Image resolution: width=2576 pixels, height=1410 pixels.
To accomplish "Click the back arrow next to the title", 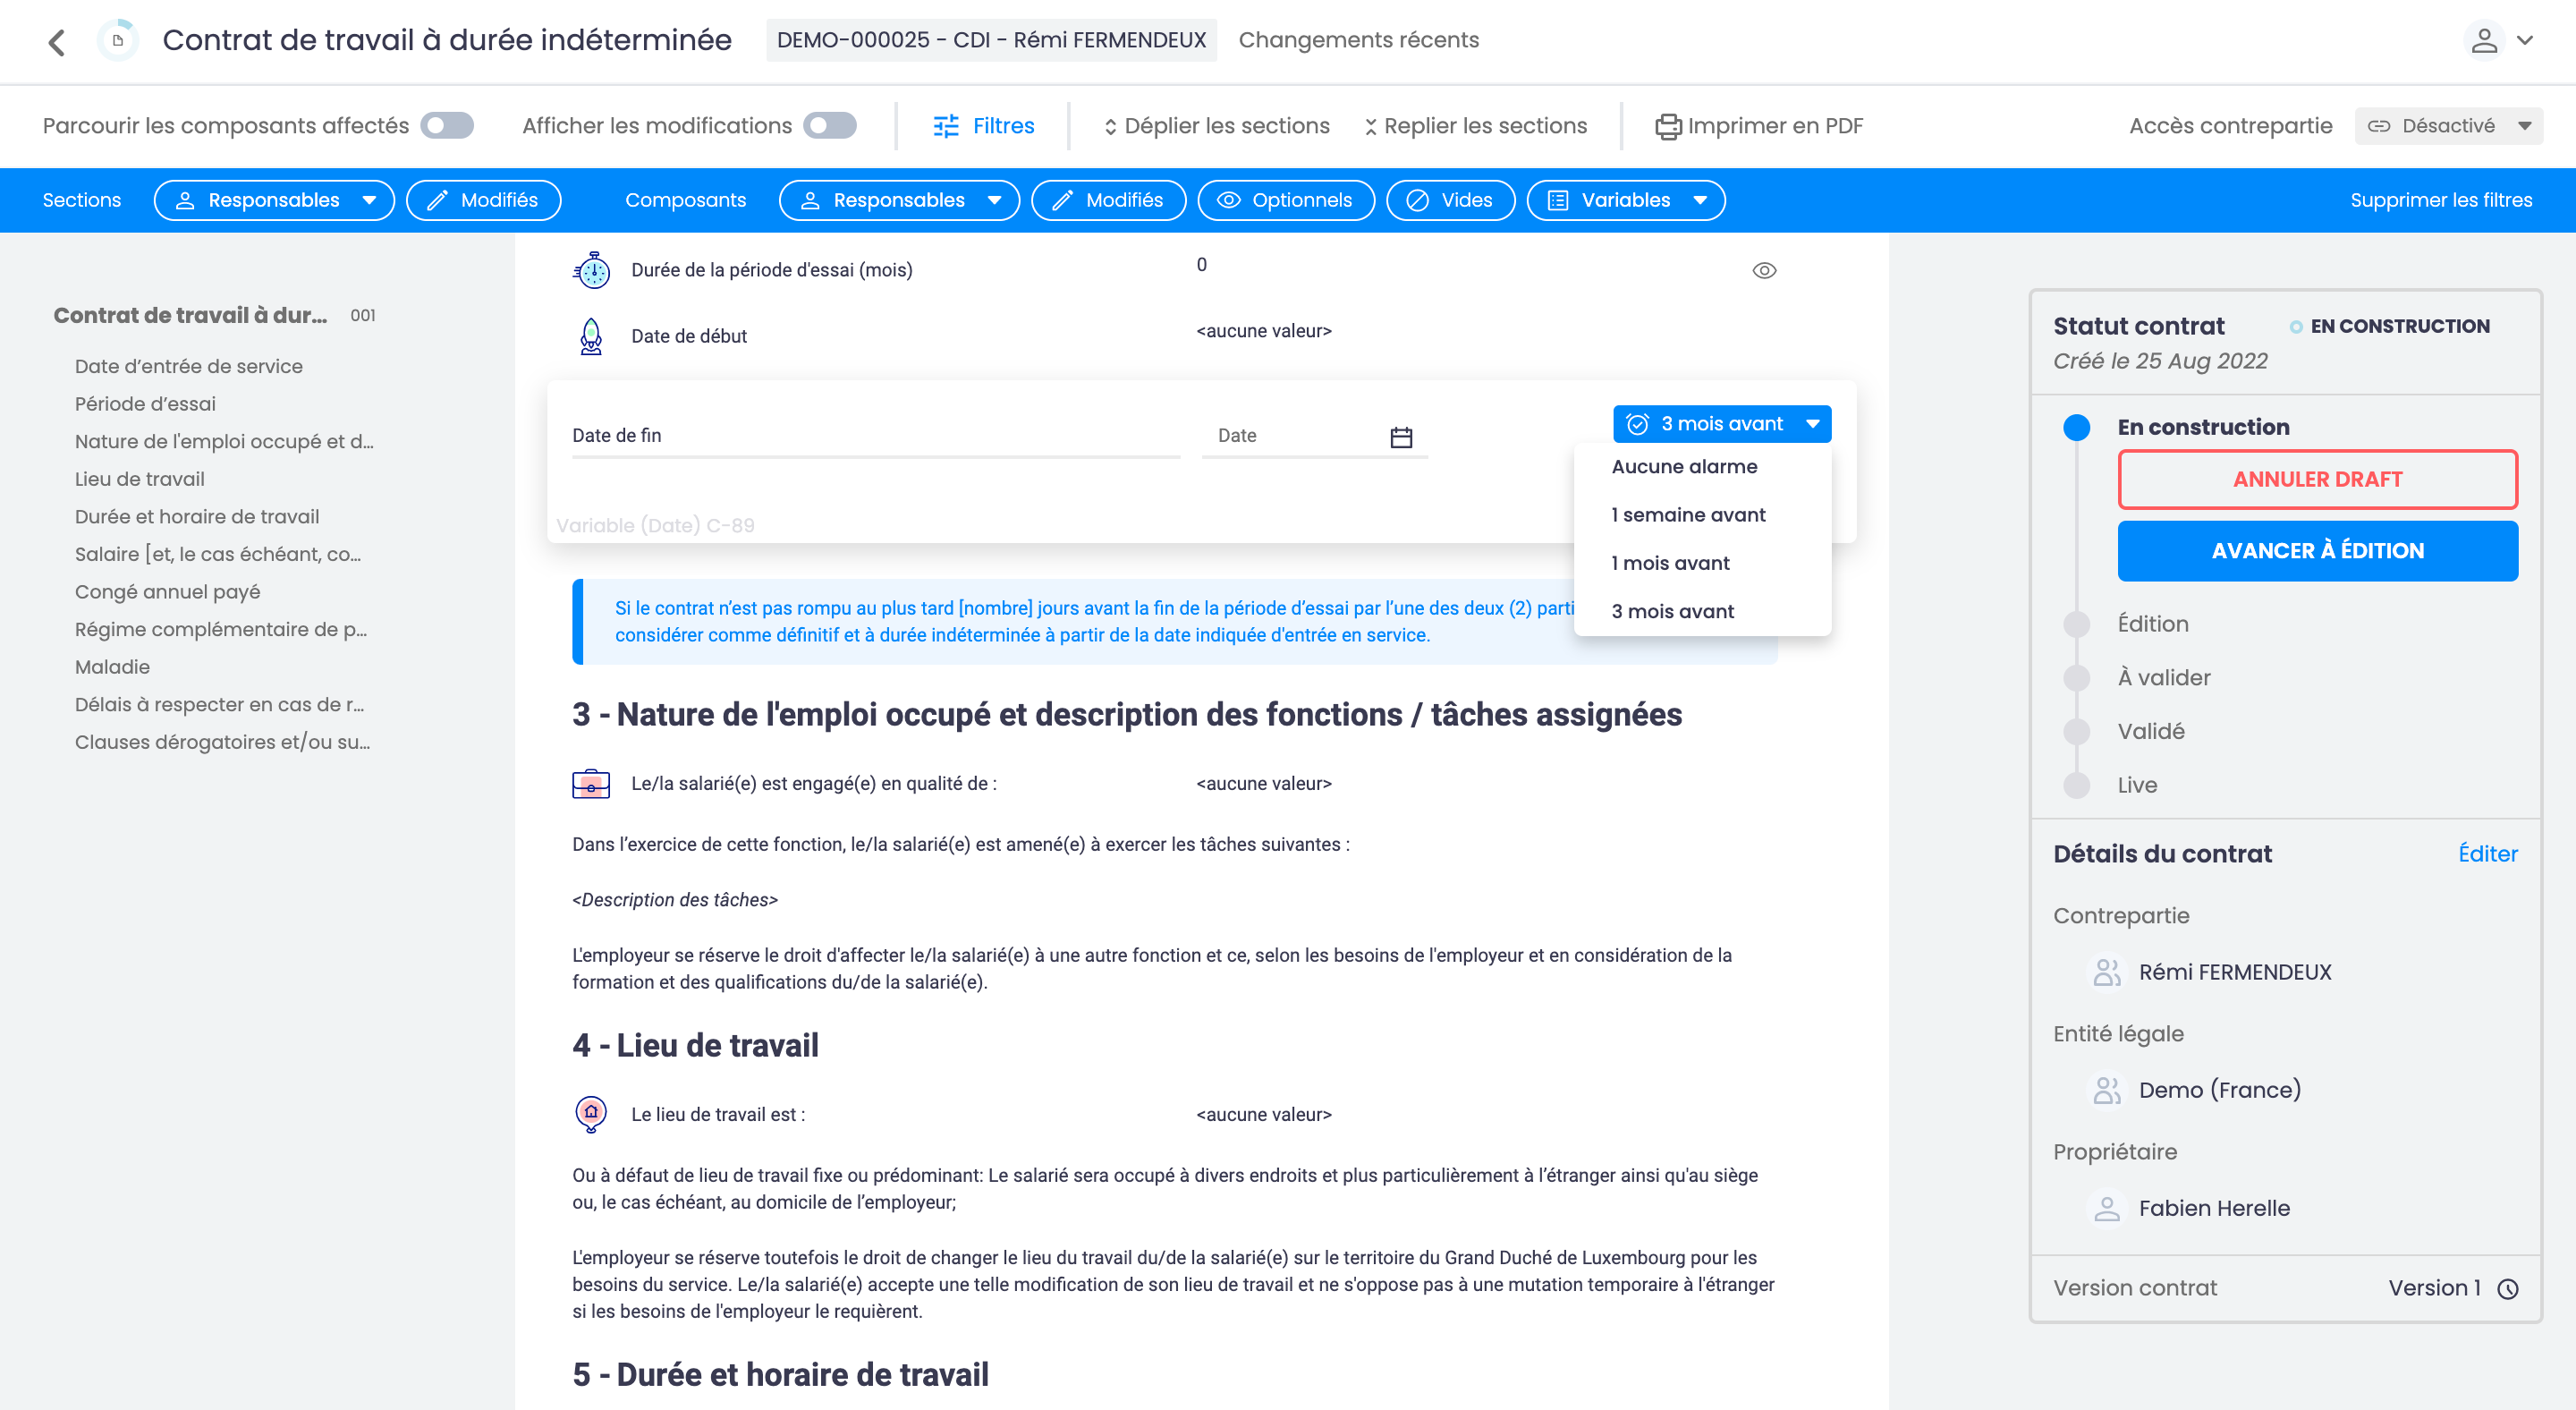I will click(x=57, y=41).
